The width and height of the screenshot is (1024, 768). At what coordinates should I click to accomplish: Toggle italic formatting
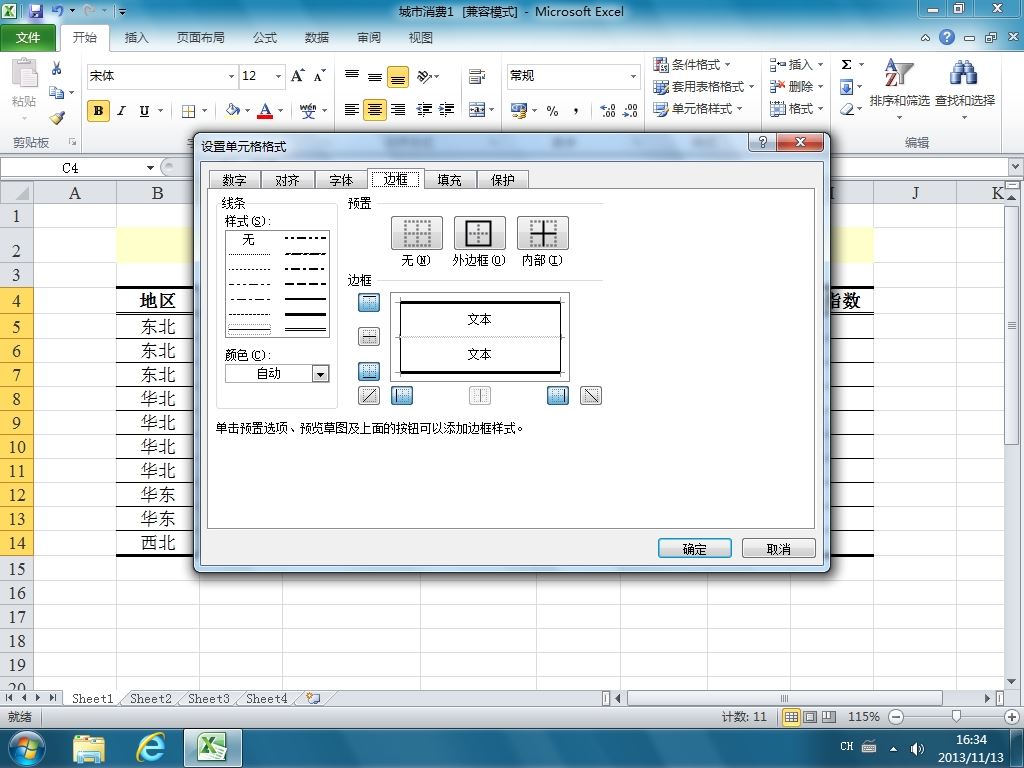[121, 111]
